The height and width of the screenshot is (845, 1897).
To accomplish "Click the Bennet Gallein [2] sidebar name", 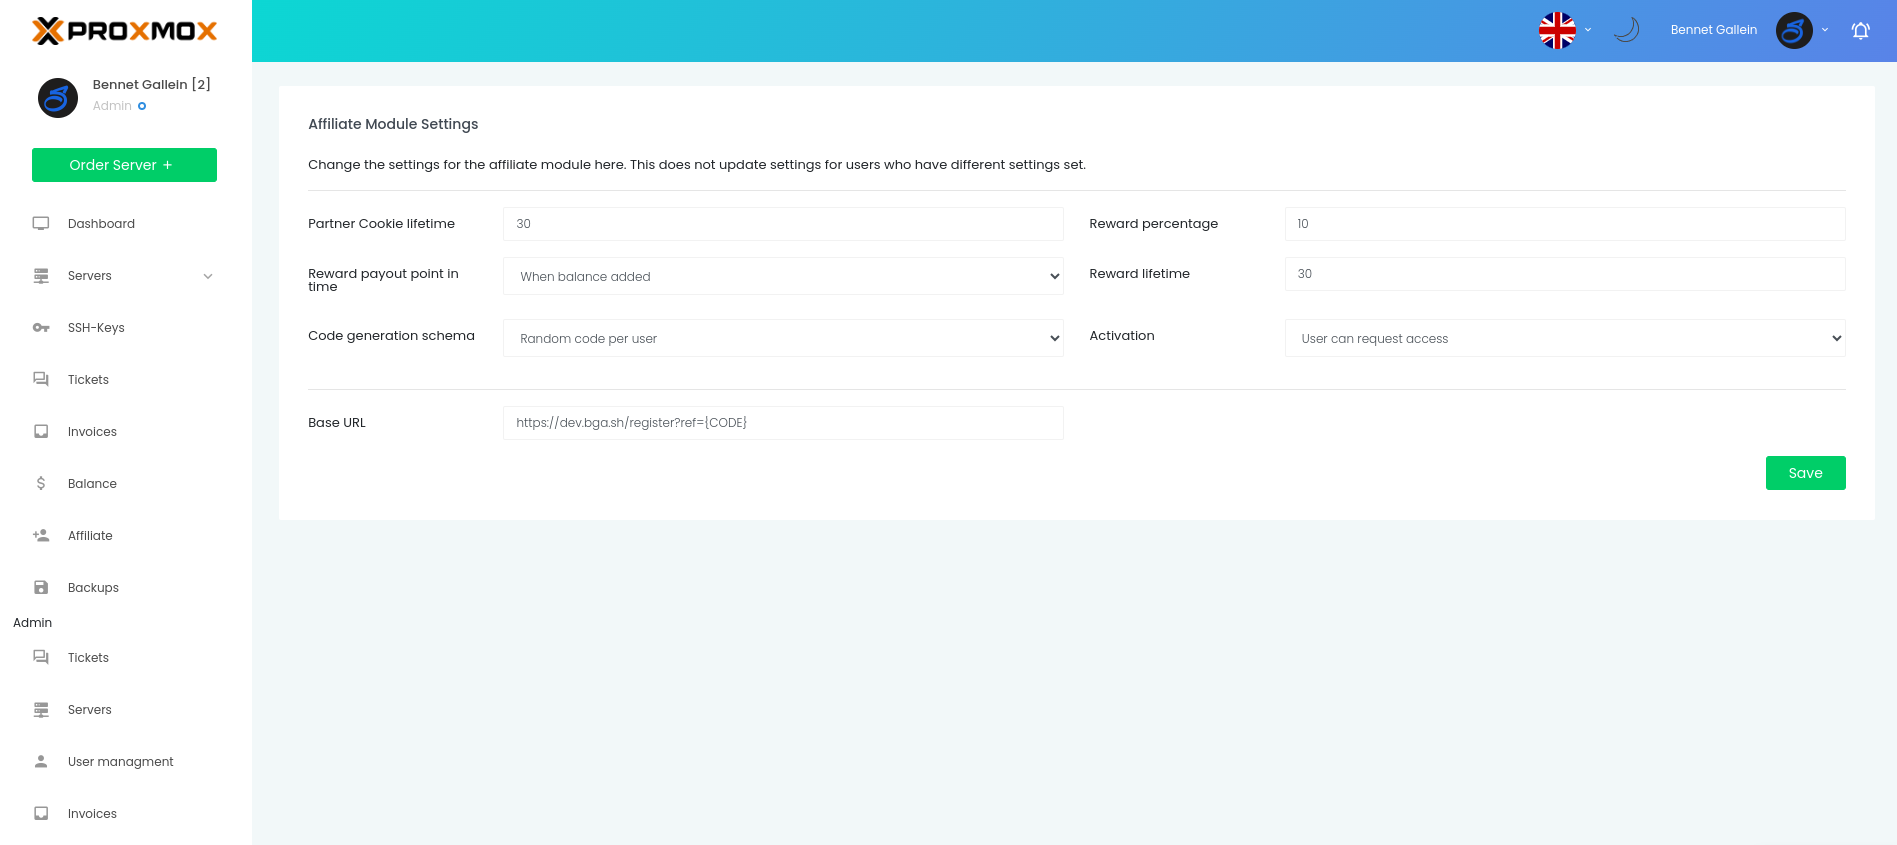I will tap(152, 84).
